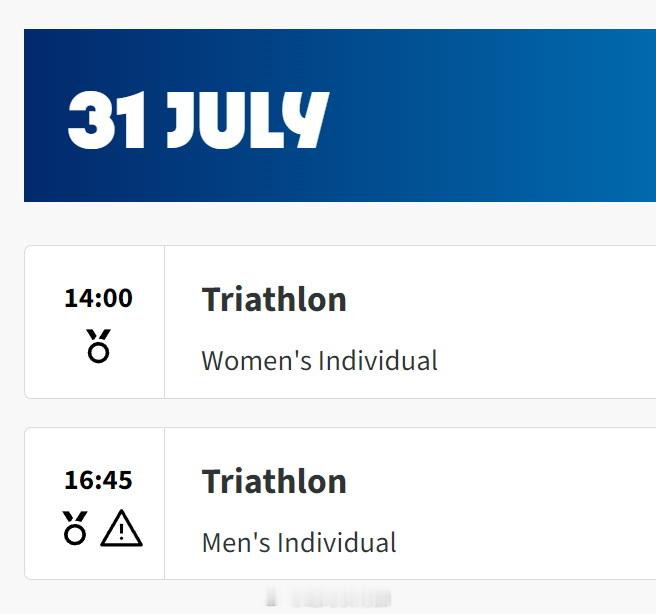656x614 pixels.
Task: Click blank space right of first Triathlon title
Action: pyautogui.click(x=502, y=299)
